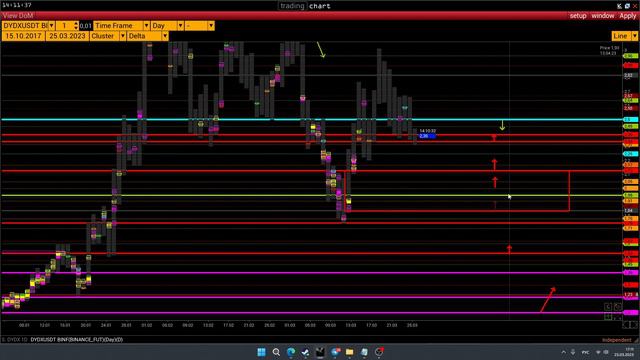This screenshot has width=640, height=360.
Task: Switch to the chart tab
Action: point(320,6)
